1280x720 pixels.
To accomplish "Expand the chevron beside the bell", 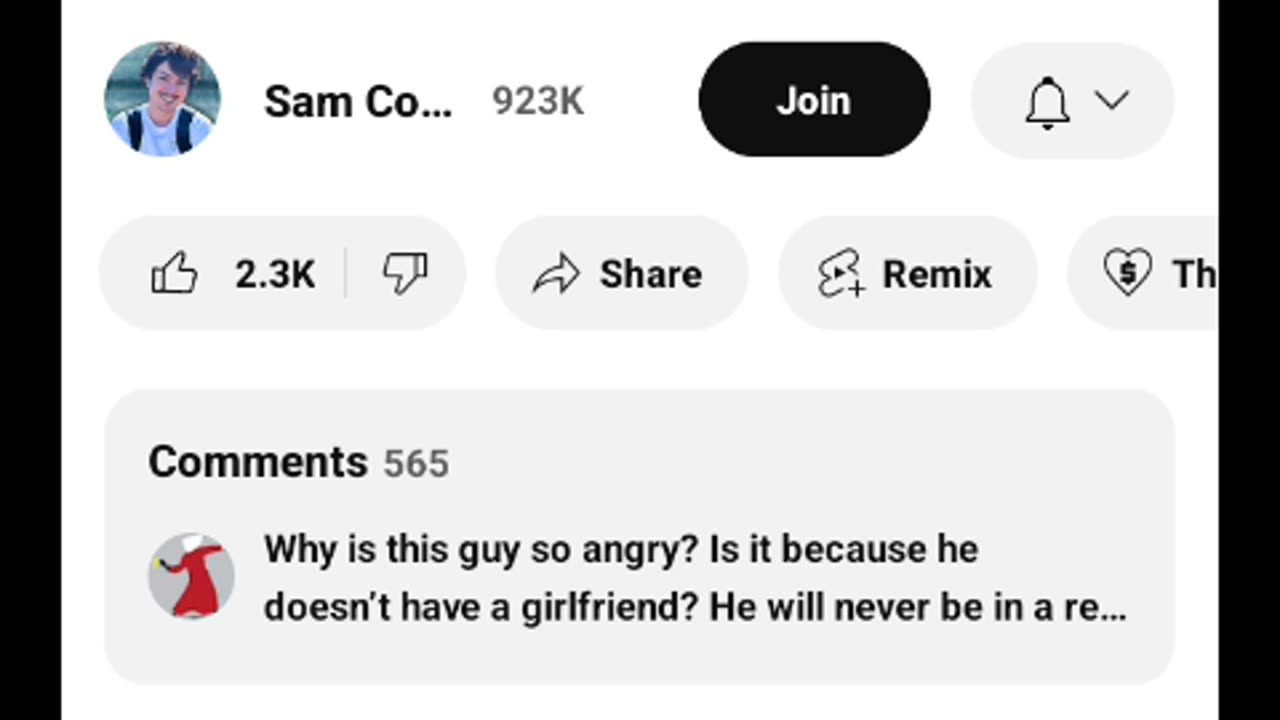I will pyautogui.click(x=1111, y=100).
